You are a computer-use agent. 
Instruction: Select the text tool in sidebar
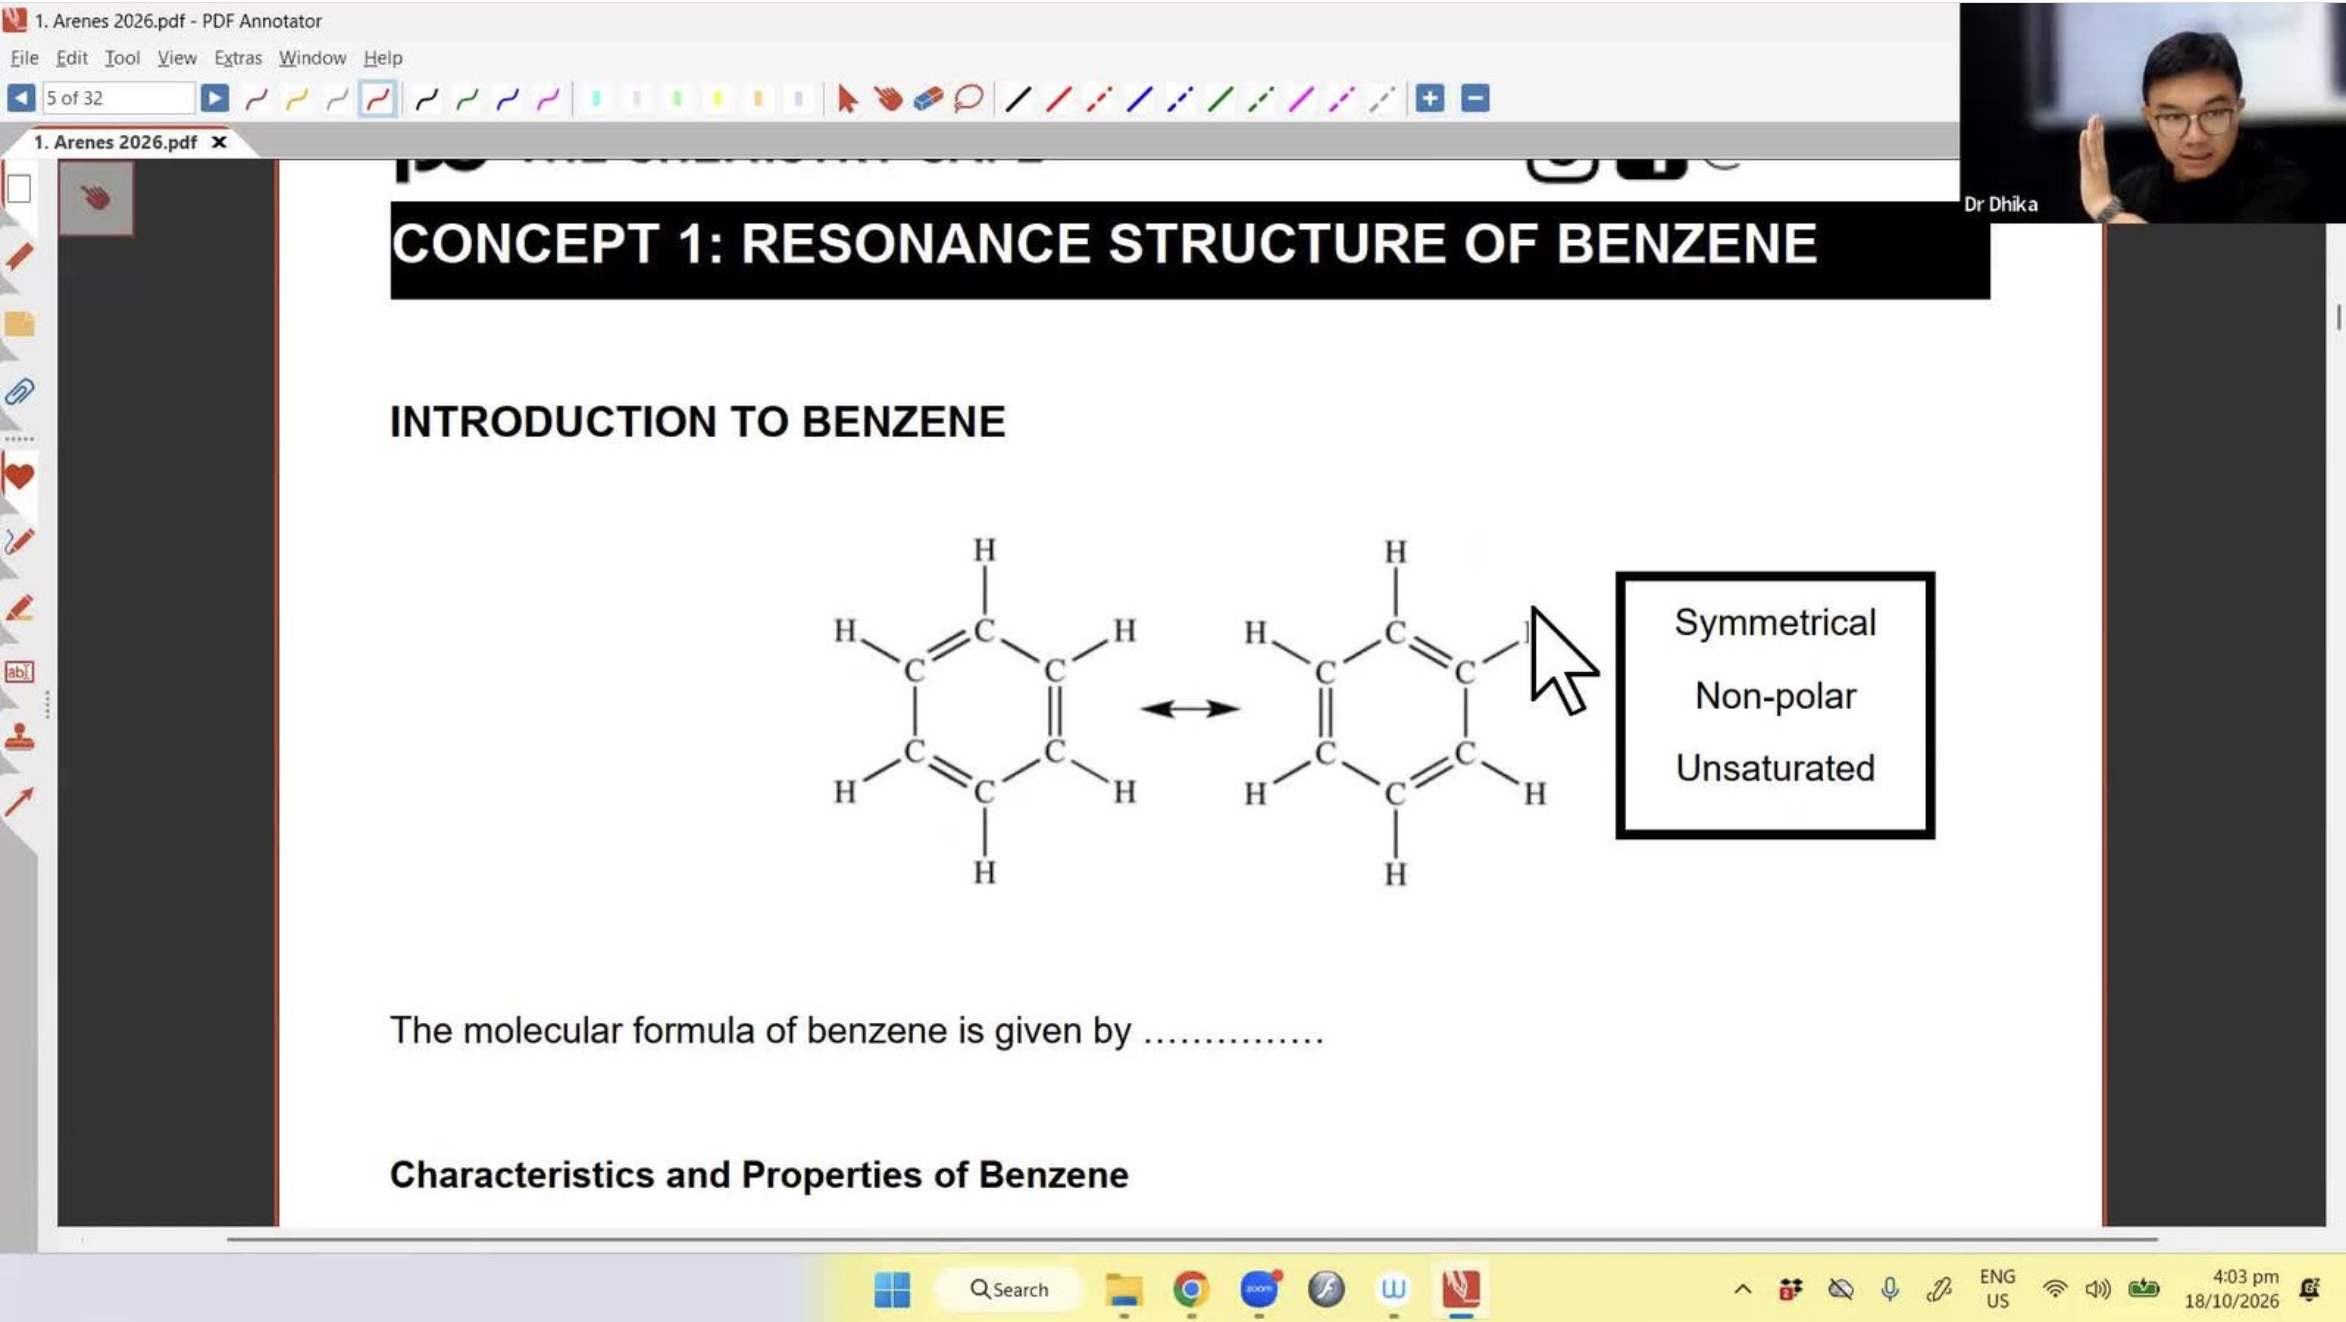pyautogui.click(x=19, y=672)
